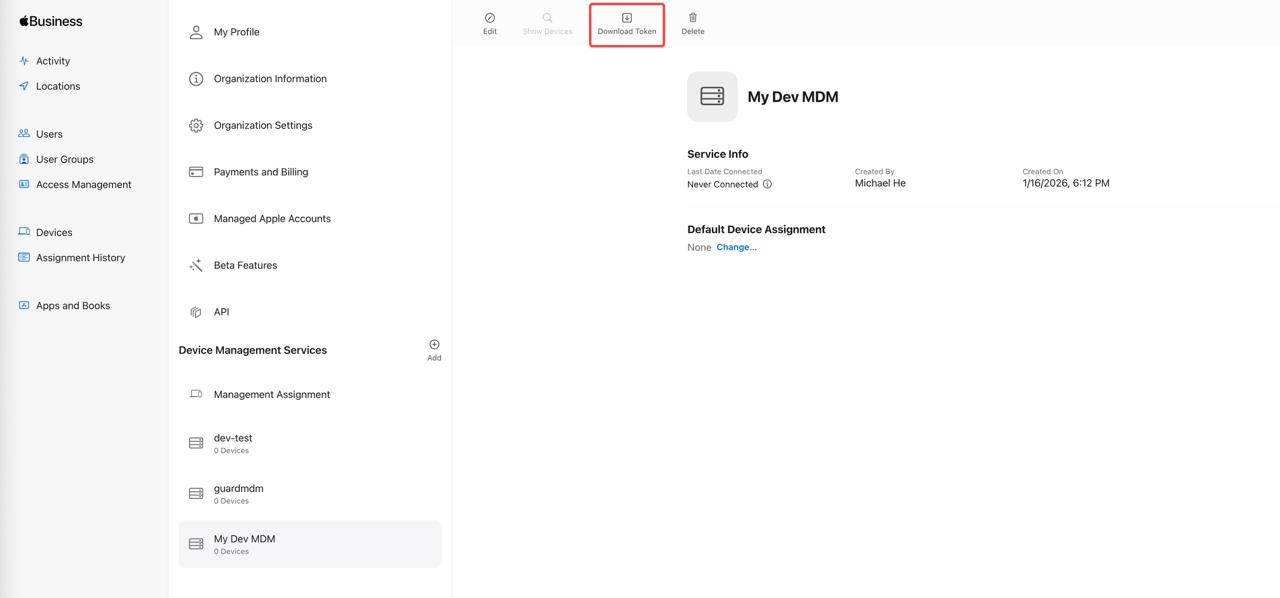Click the My Profile person icon

tap(196, 32)
